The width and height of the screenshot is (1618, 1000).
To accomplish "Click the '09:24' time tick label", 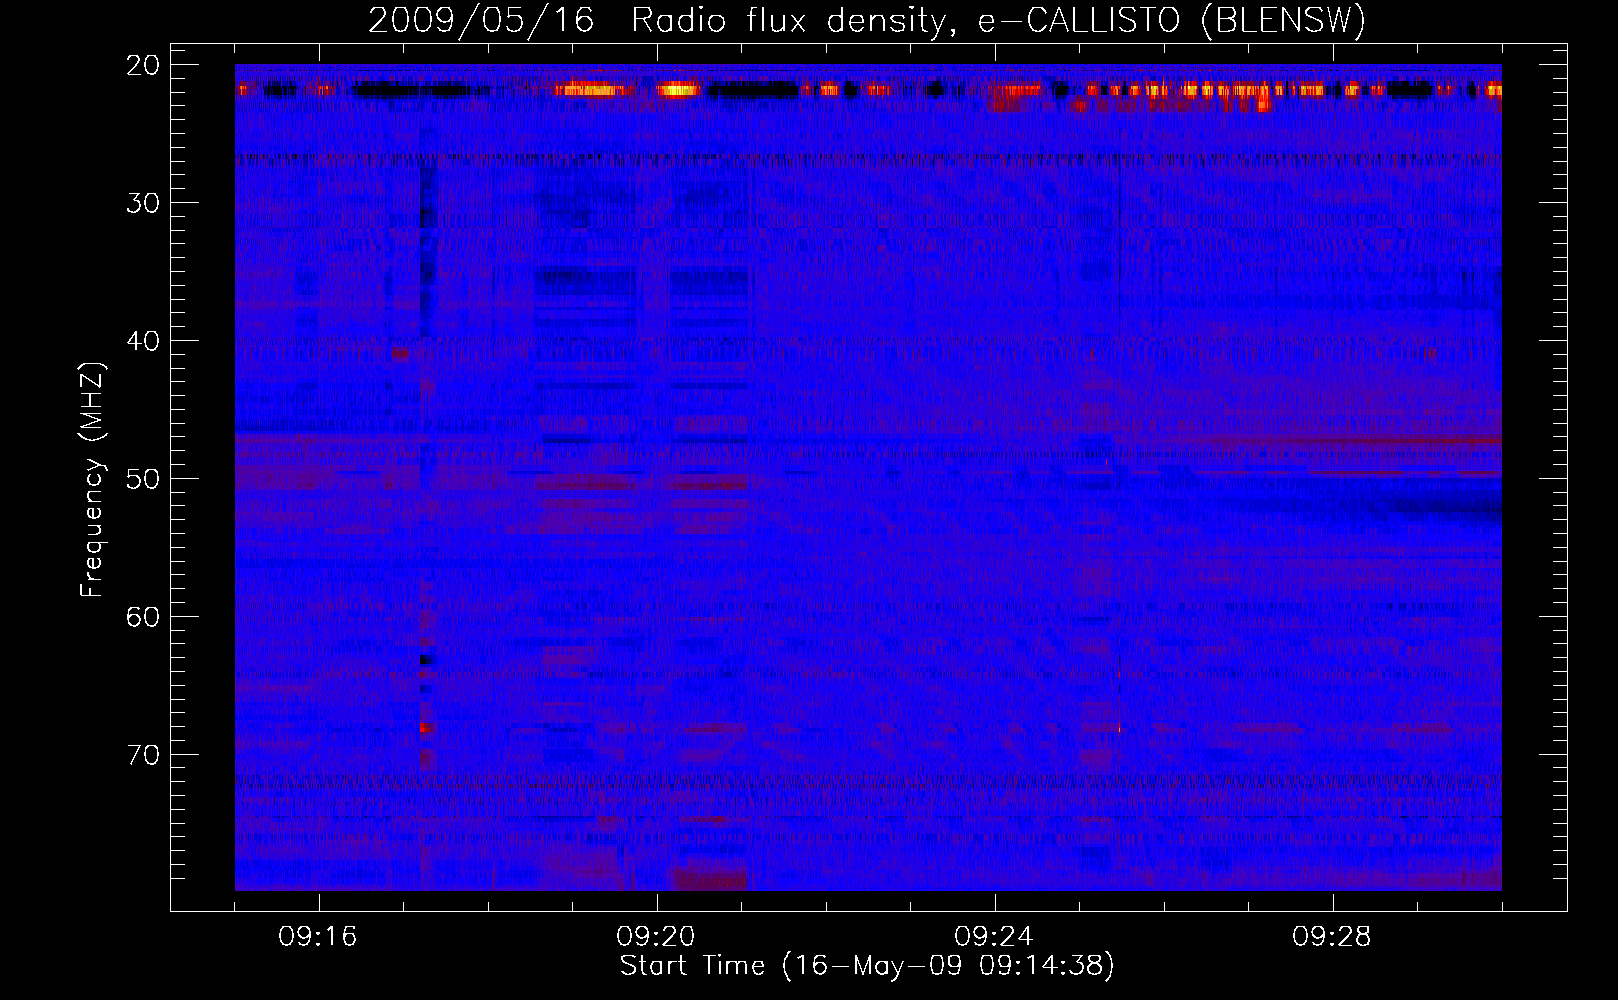I will 994,937.
